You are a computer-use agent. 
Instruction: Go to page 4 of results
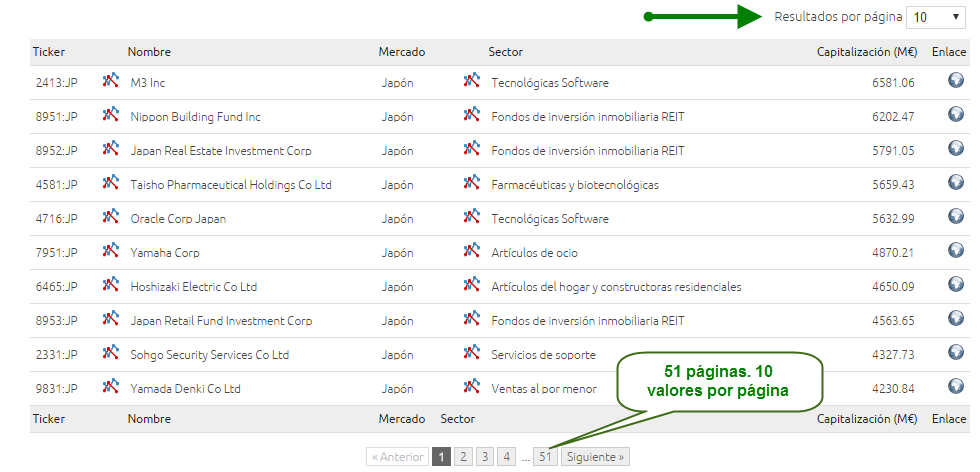[x=507, y=457]
